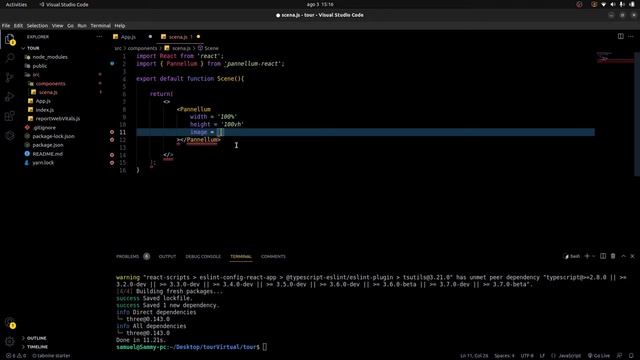
Task: Open the Go menu
Action: pyautogui.click(x=70, y=25)
